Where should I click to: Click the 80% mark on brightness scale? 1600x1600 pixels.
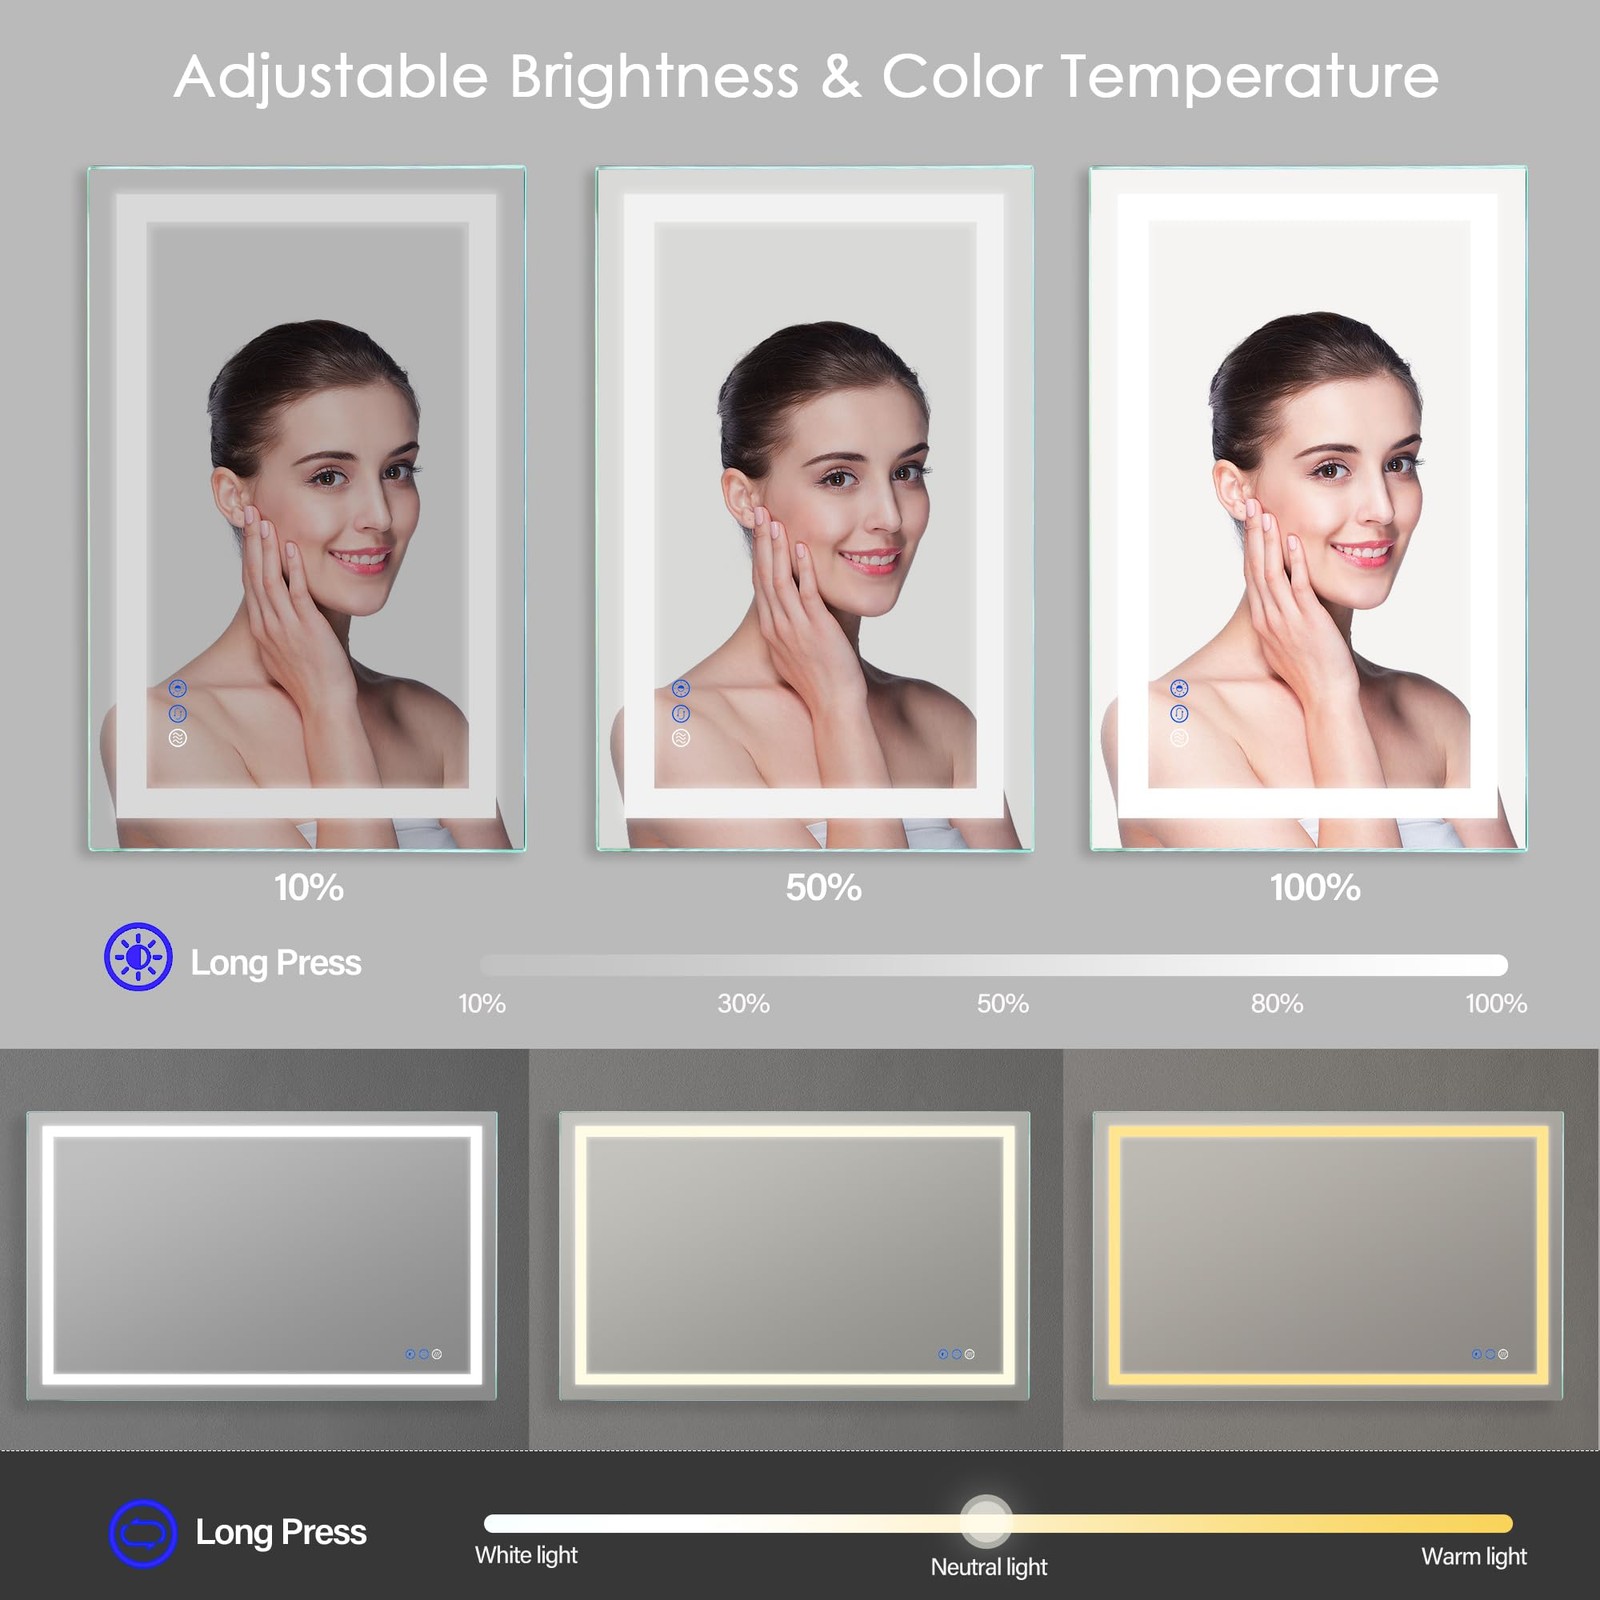click(1277, 1003)
